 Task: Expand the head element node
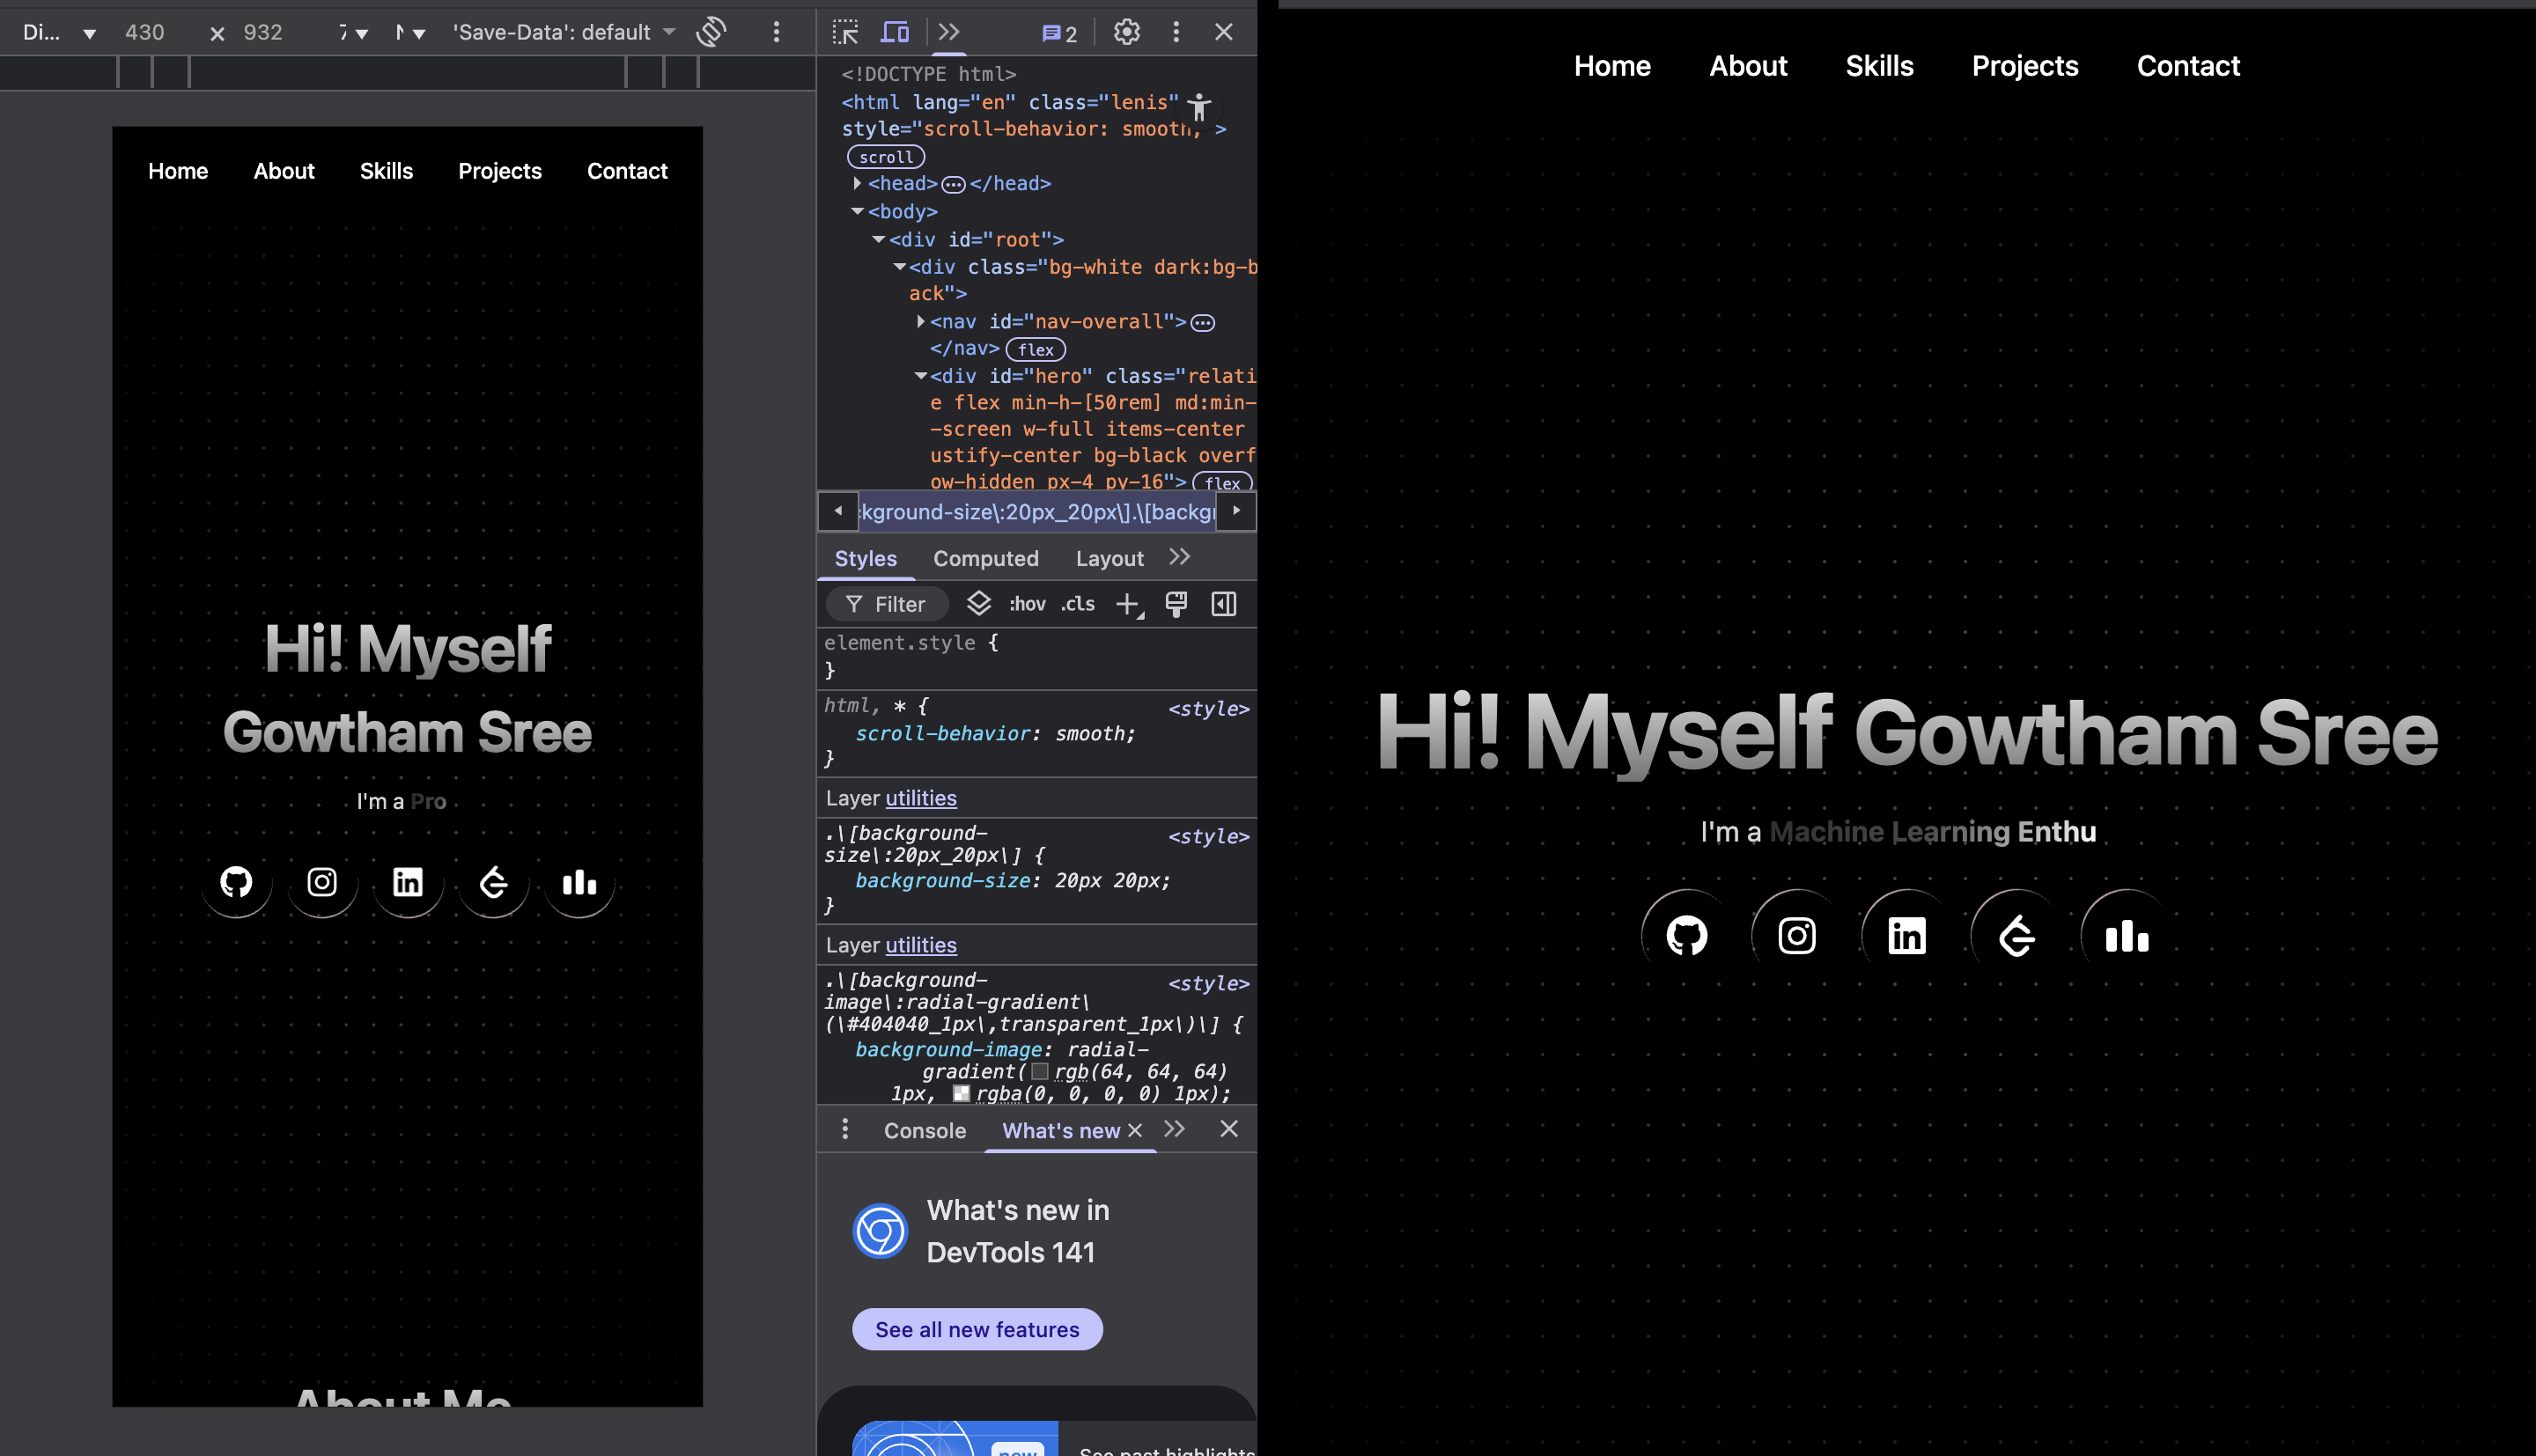pos(857,183)
